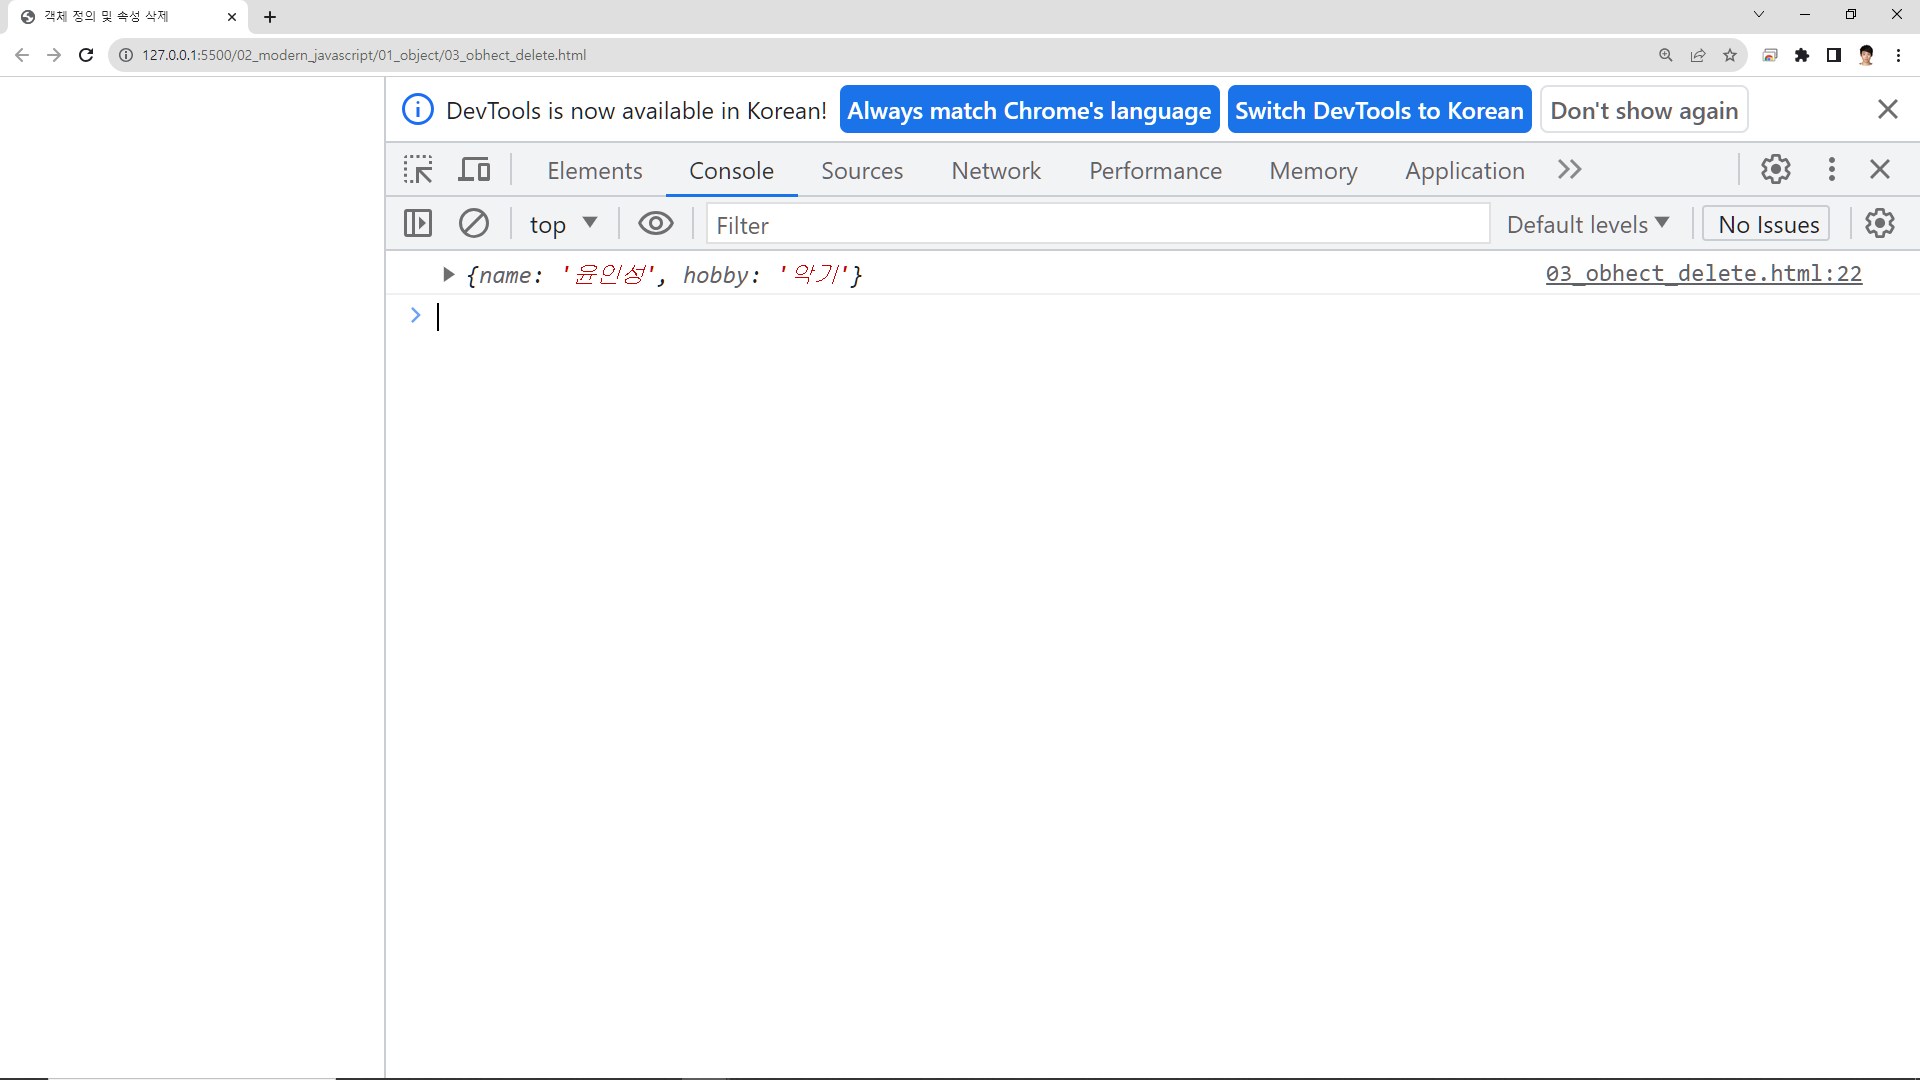
Task: Open the Default levels dropdown
Action: click(x=1588, y=224)
